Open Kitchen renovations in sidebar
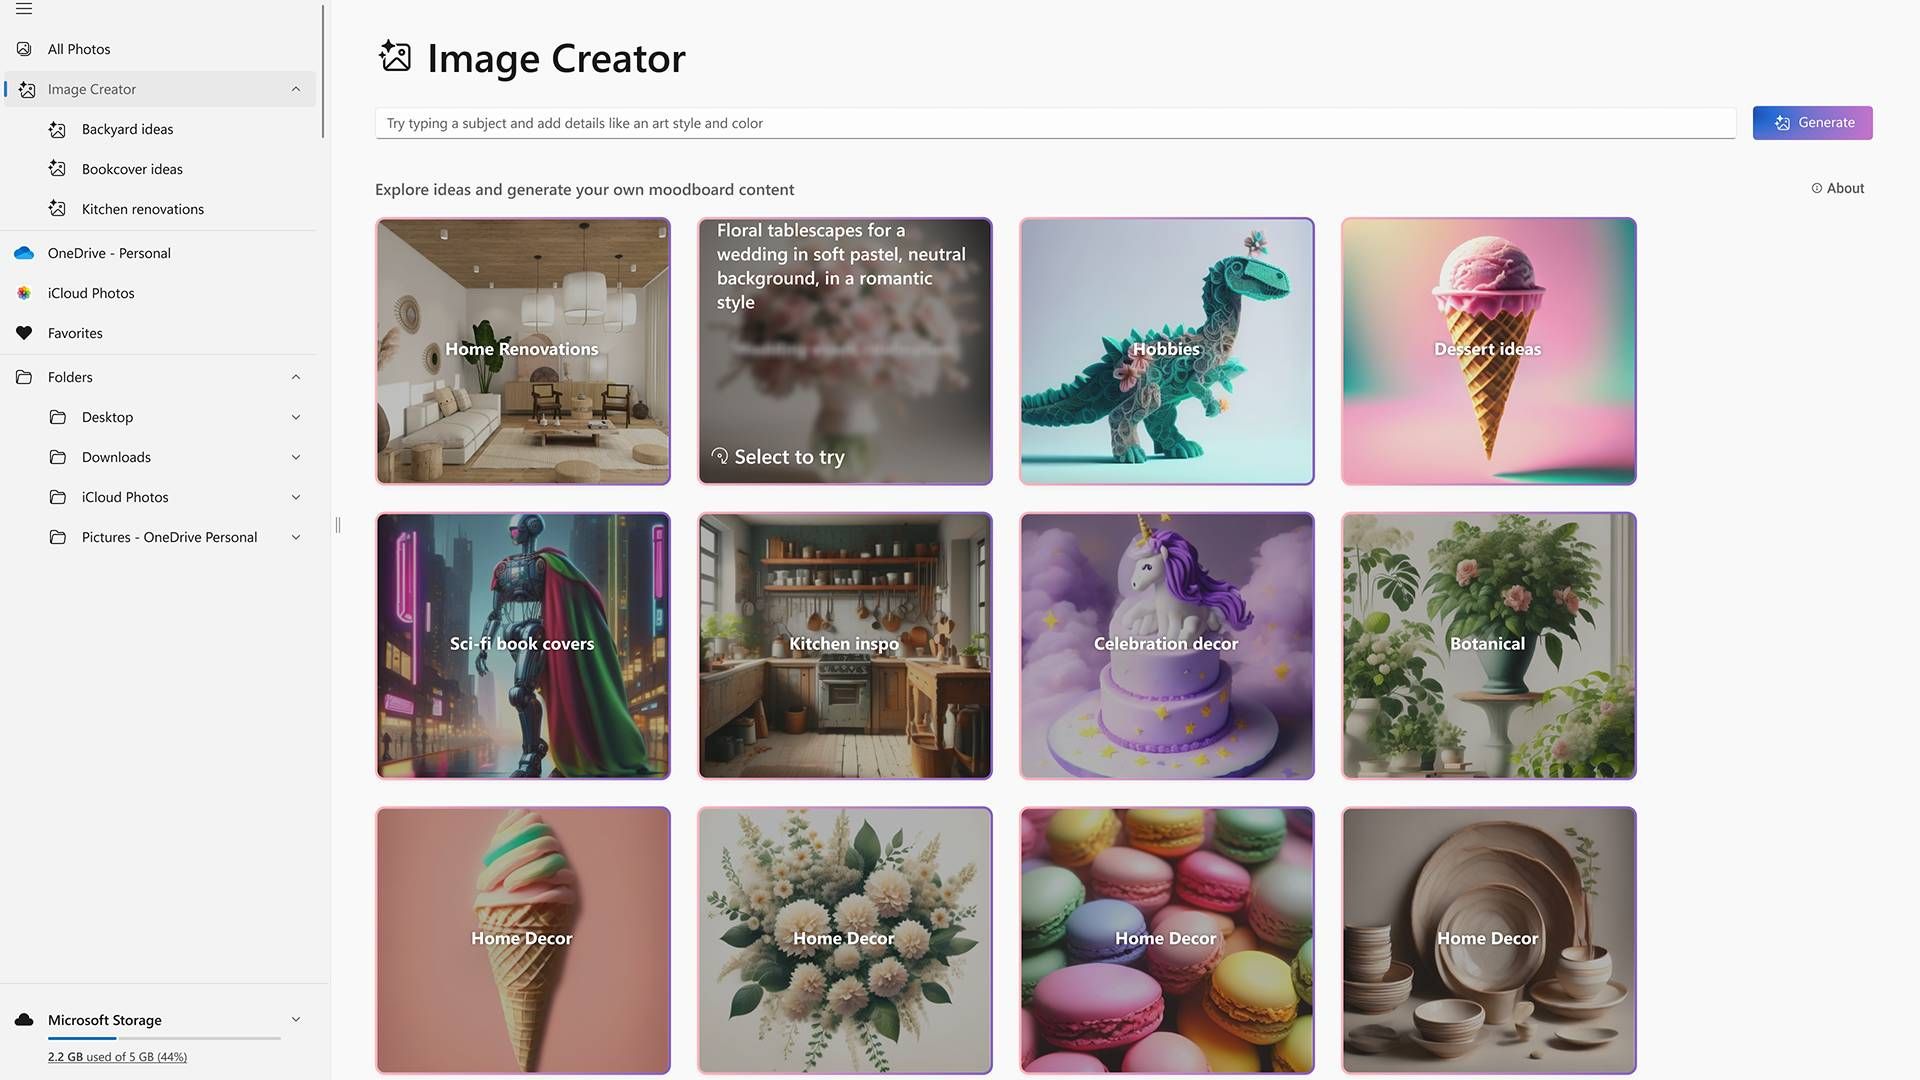 143,209
